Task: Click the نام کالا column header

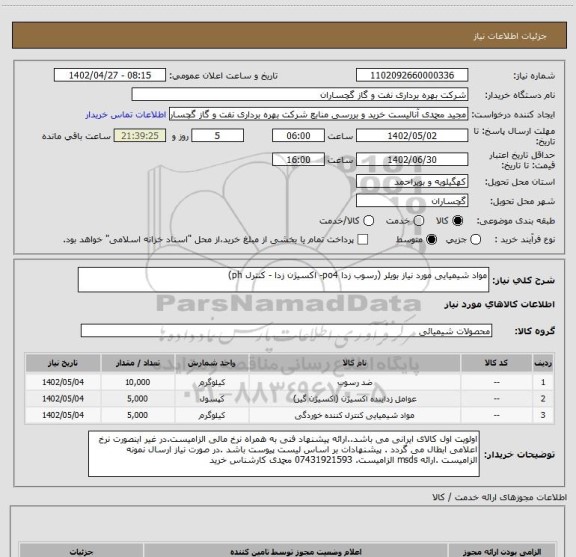Action: tap(354, 363)
